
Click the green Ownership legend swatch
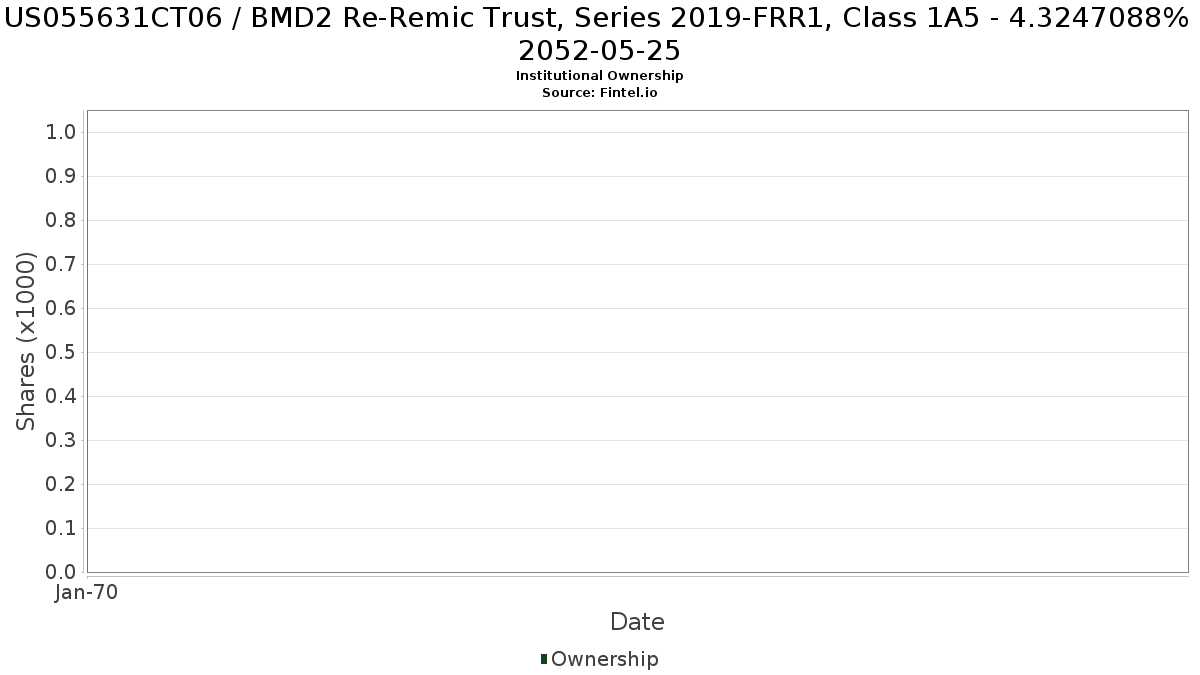544,659
